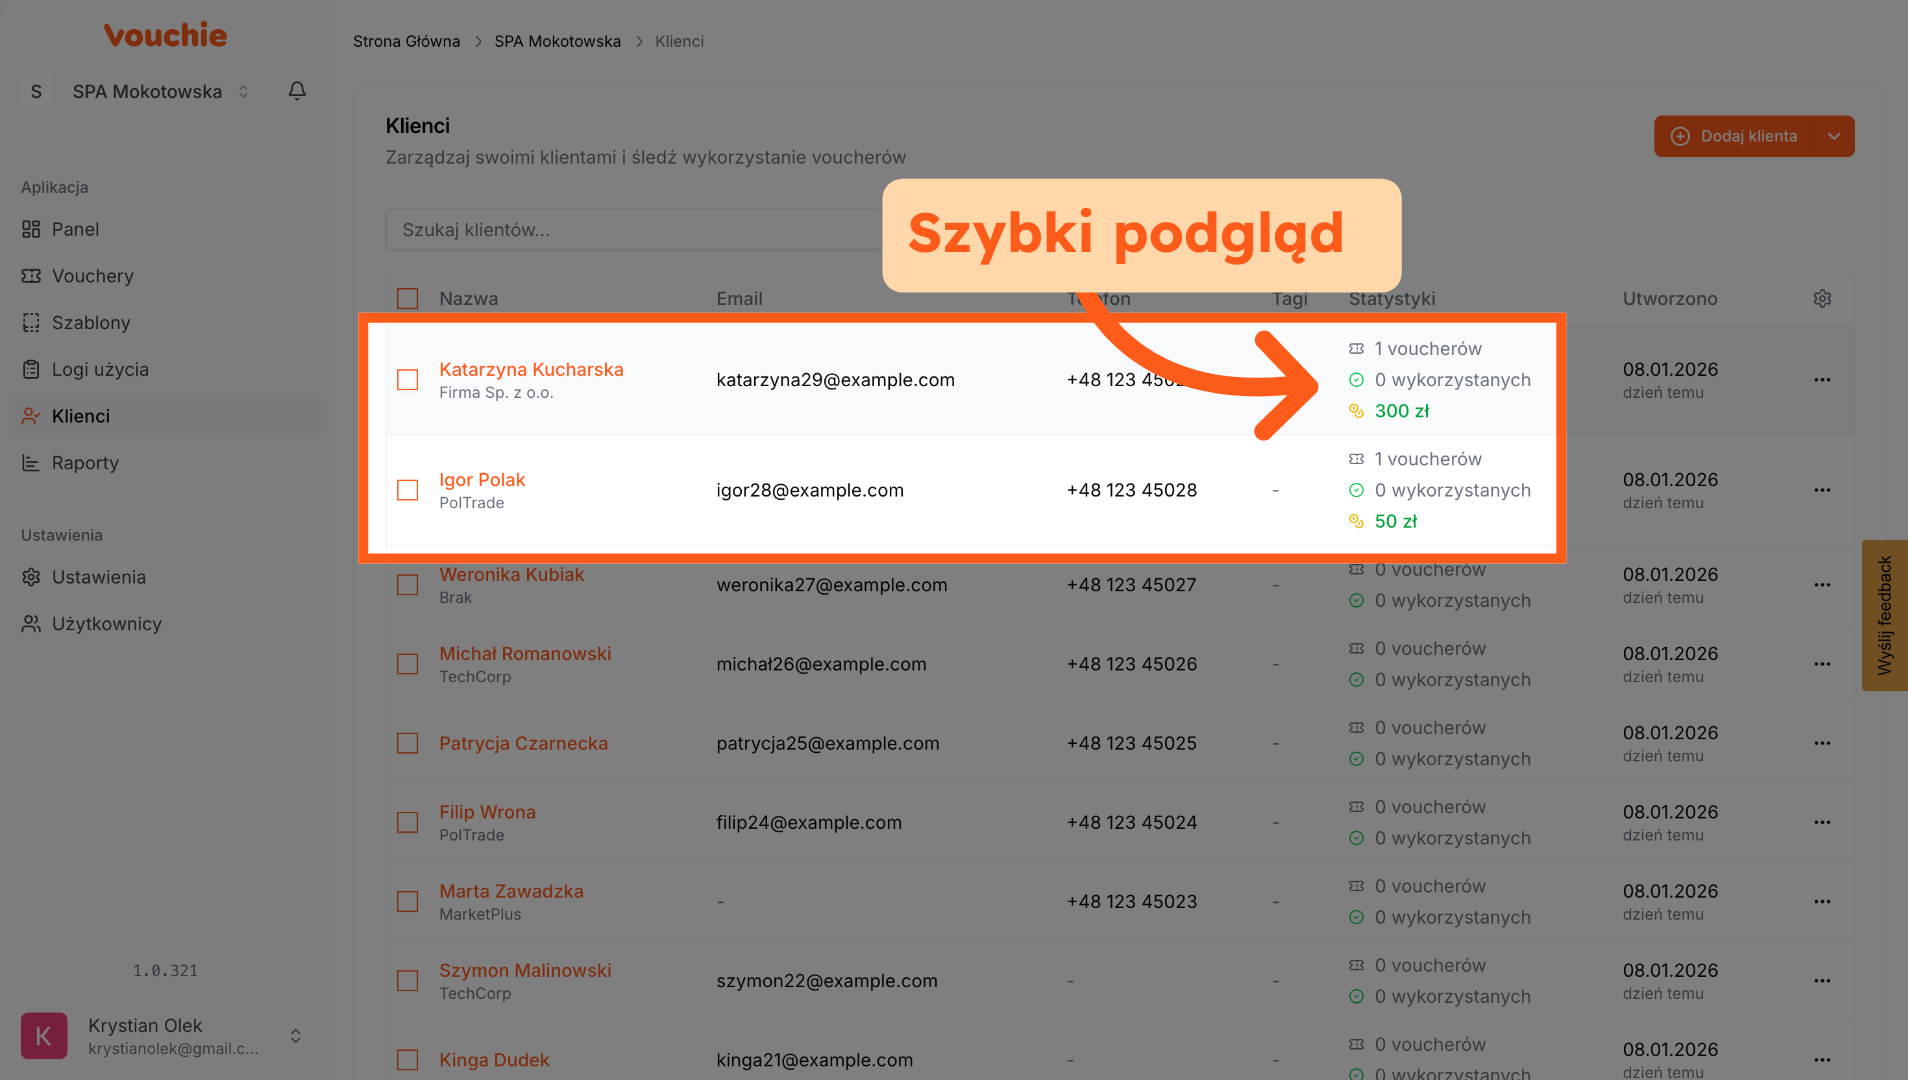Expand the user account menu chevron
Image resolution: width=1908 pixels, height=1080 pixels.
296,1036
